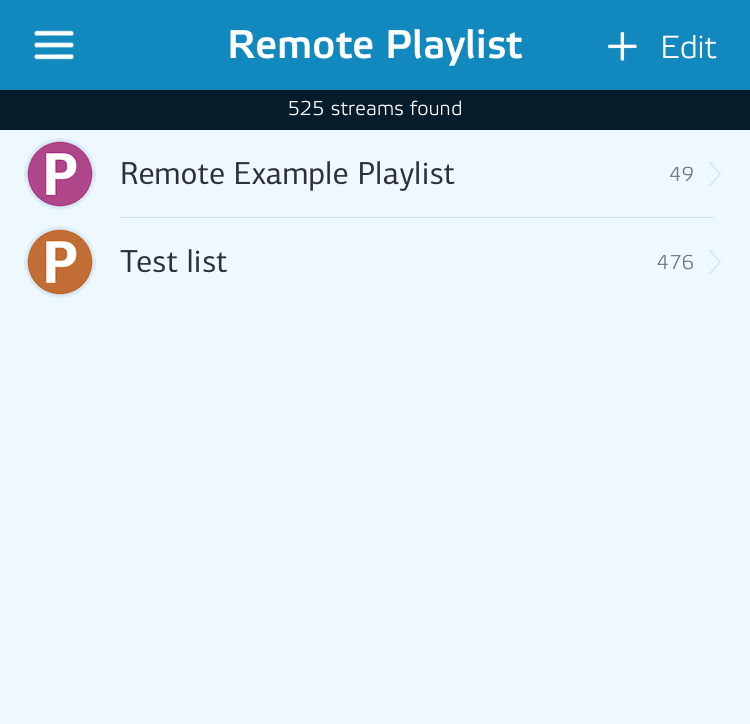Tap the plus icon to add playlist
This screenshot has width=750, height=724.
[622, 47]
